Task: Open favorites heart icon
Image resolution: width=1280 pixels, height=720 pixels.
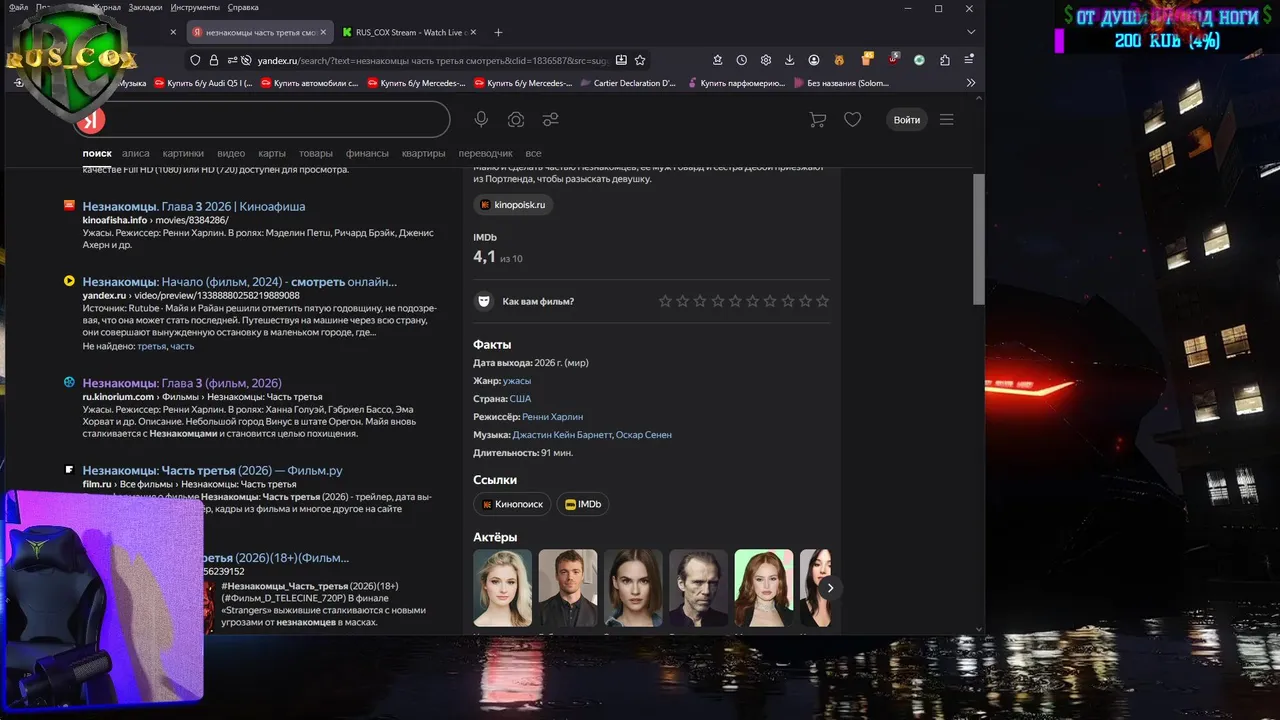Action: pyautogui.click(x=852, y=120)
